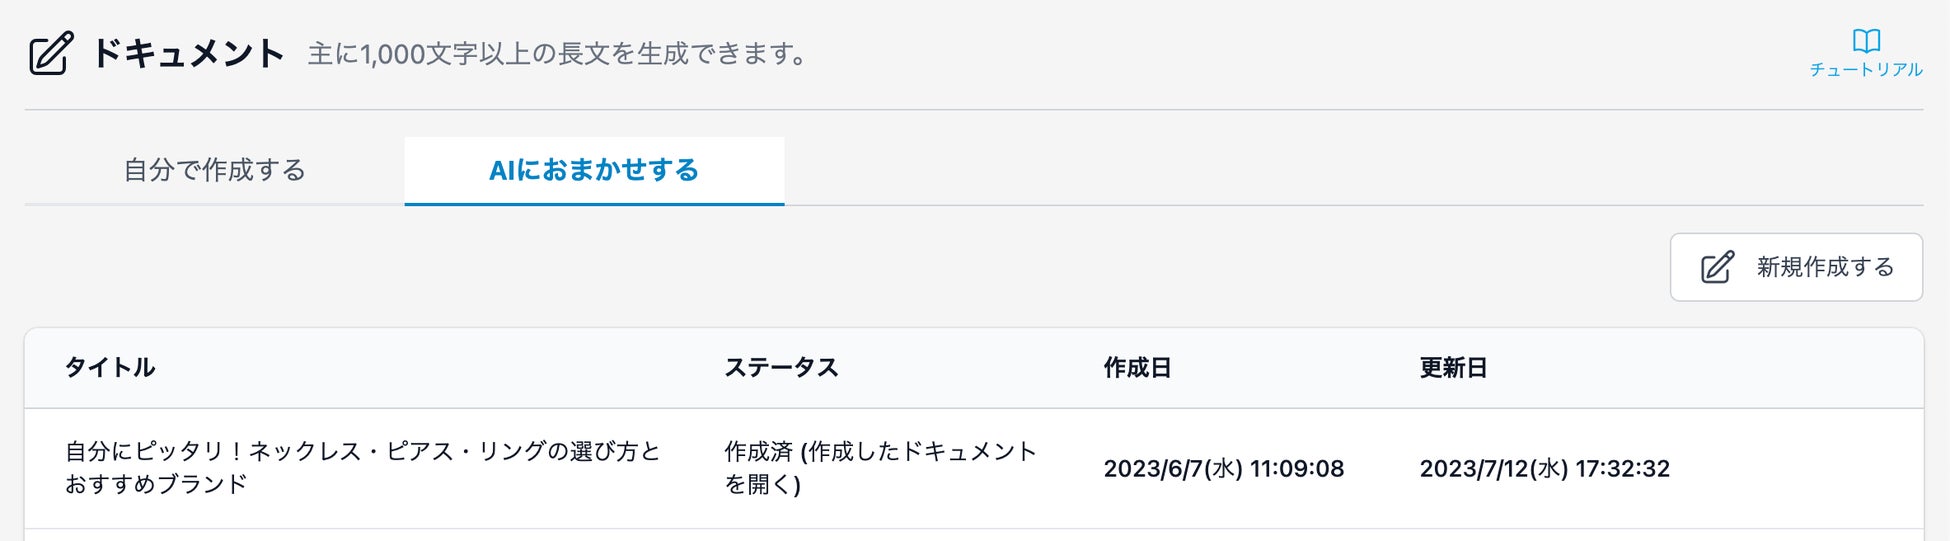Switch to the 自分で作成する tab
This screenshot has width=1950, height=541.
tap(214, 170)
